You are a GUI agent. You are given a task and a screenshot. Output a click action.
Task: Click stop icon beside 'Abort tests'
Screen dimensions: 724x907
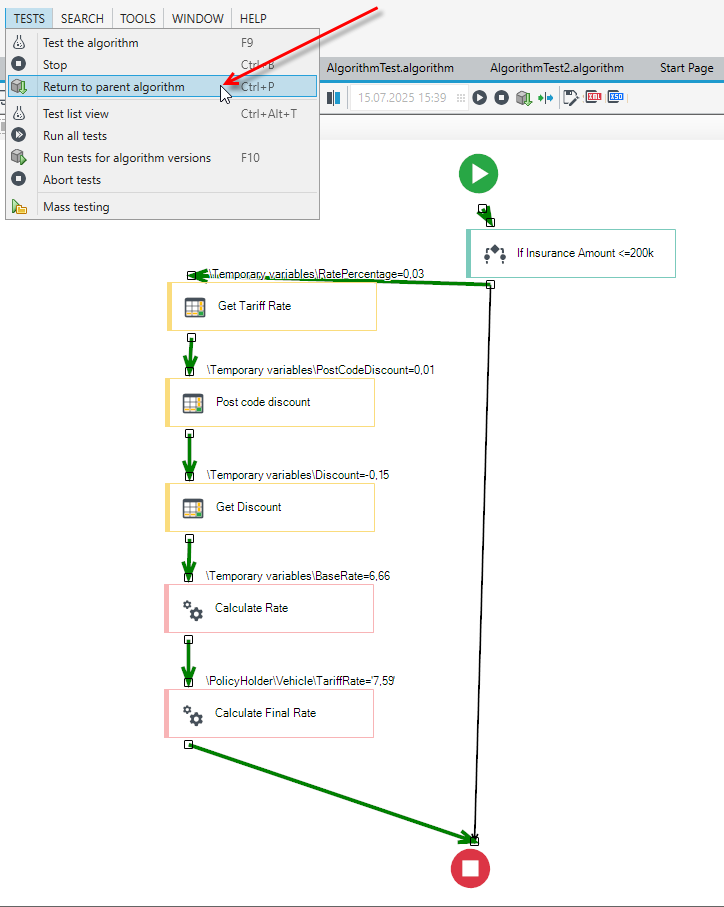point(19,179)
